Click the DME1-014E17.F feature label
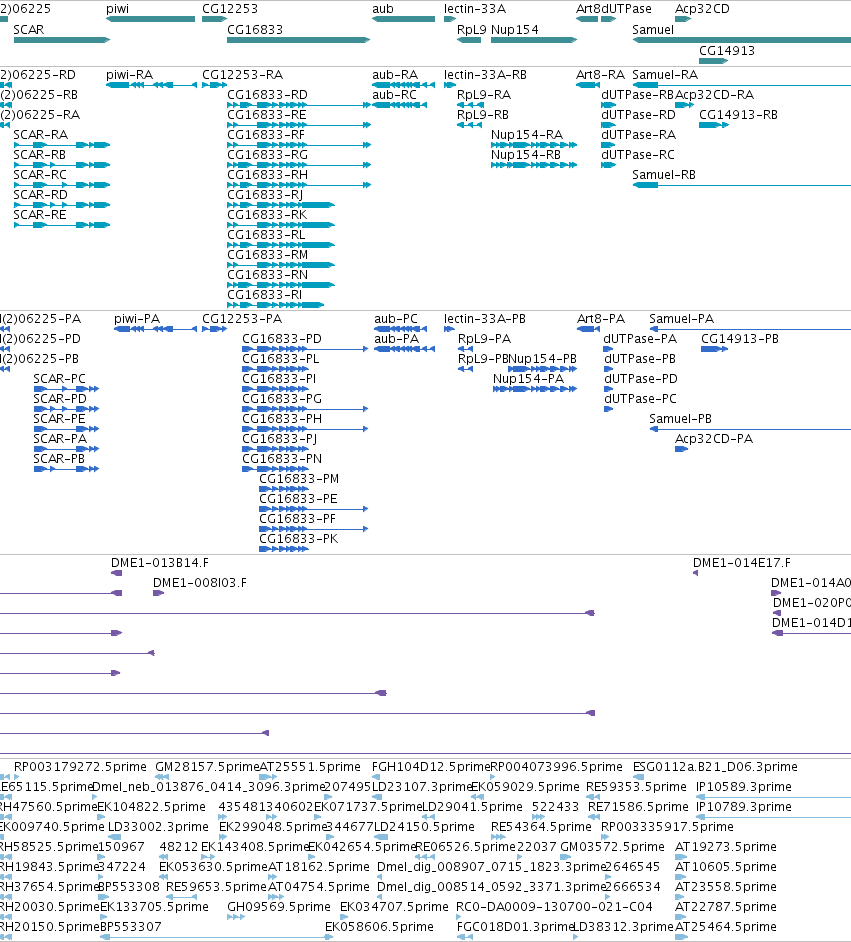851x942 pixels. tap(742, 563)
